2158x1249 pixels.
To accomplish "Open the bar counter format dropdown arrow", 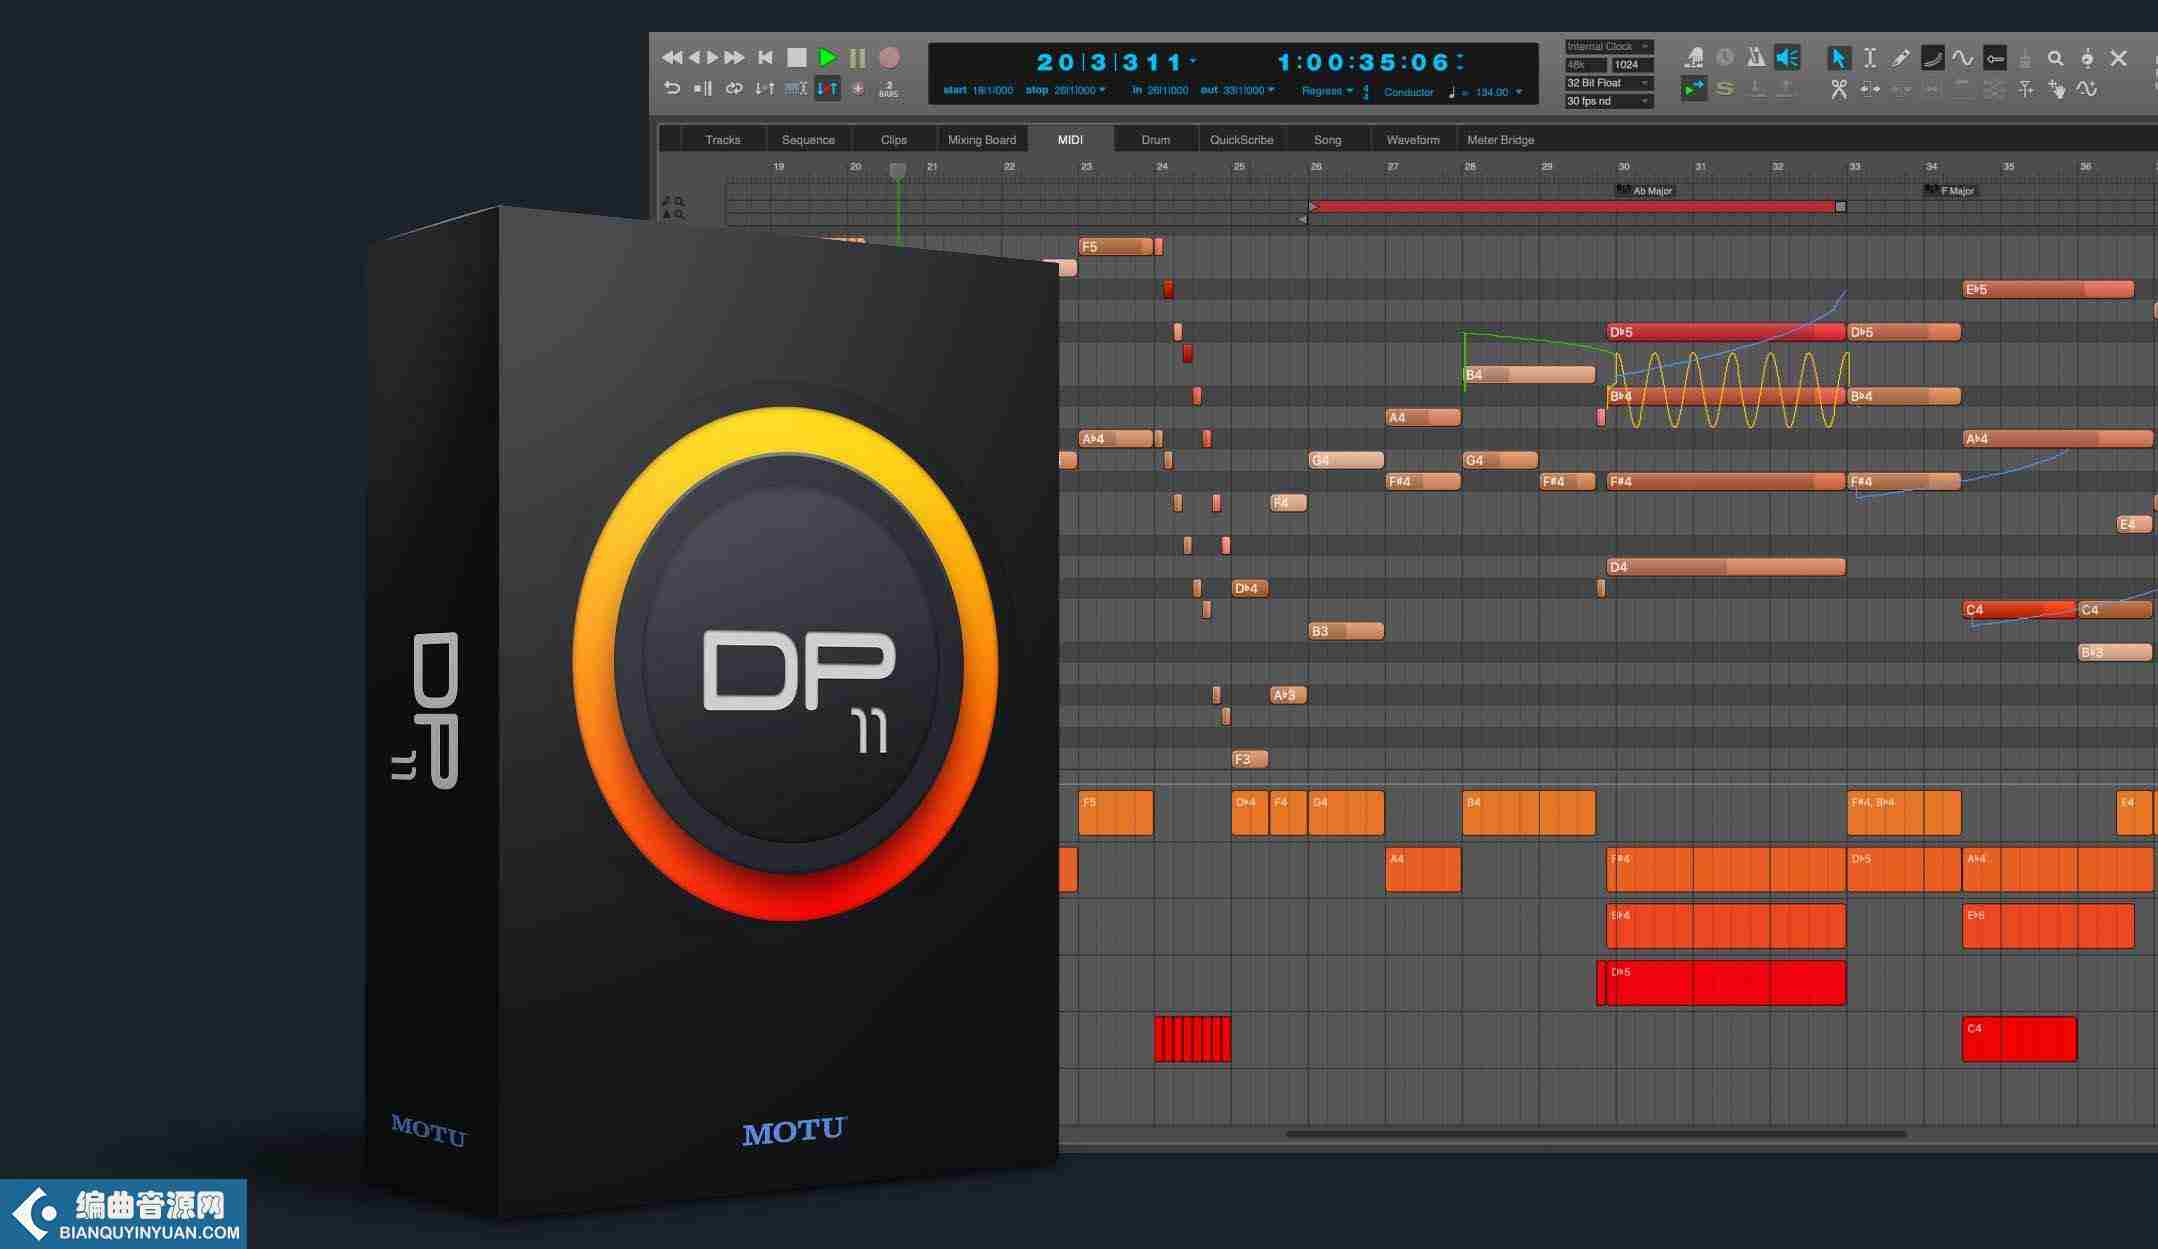I will [x=1193, y=61].
